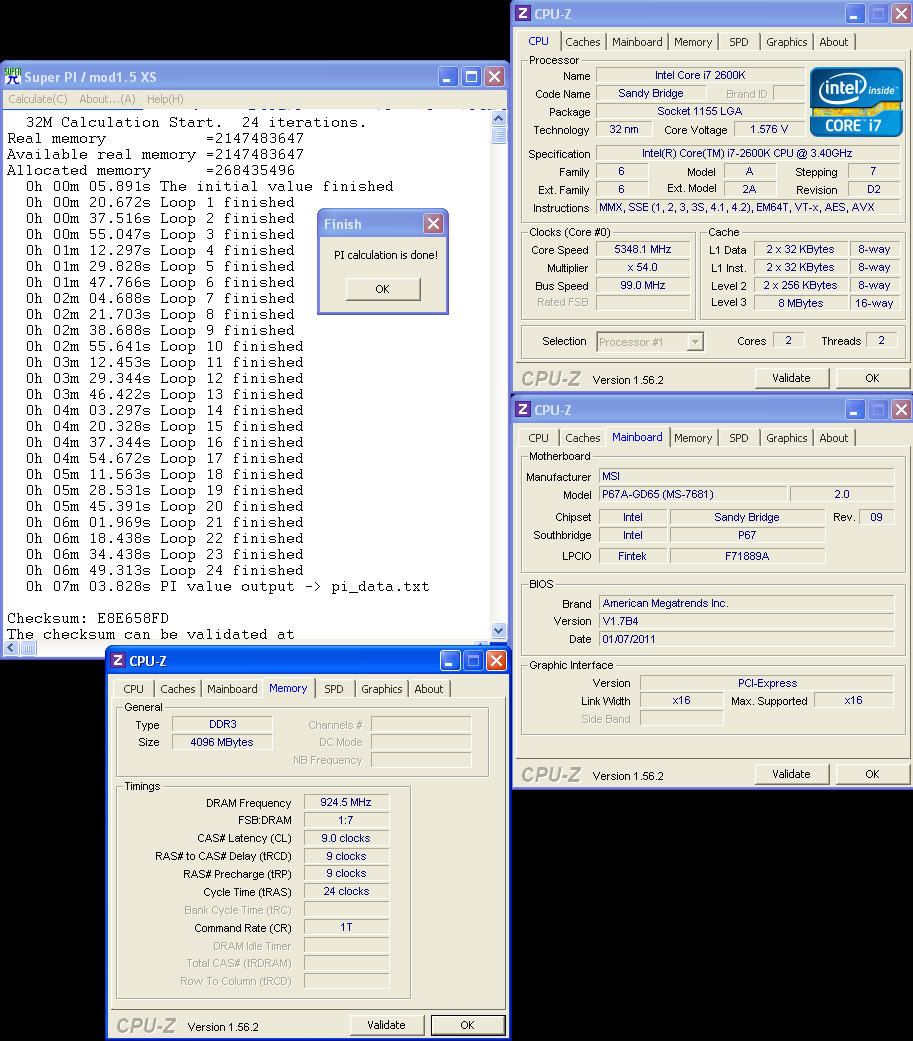Click the Core Voltage 1.576 V value
Viewport: 913px width, 1041px height.
point(769,129)
